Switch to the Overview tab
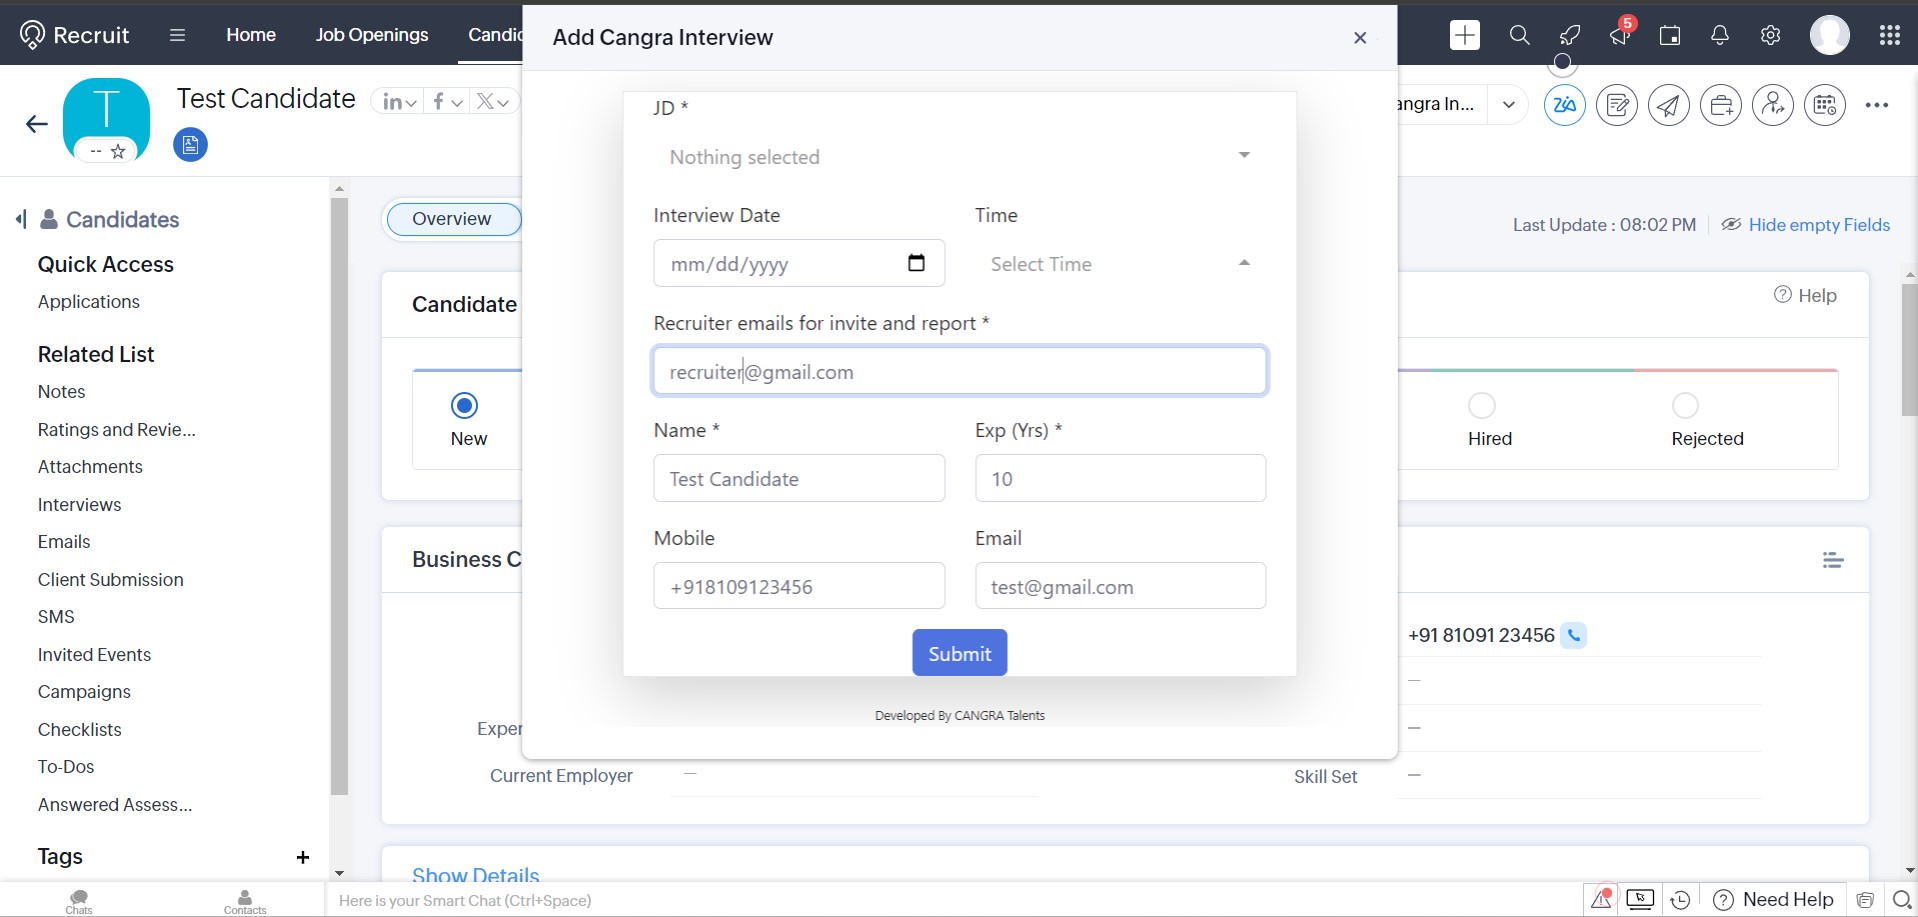This screenshot has width=1918, height=917. (x=453, y=219)
